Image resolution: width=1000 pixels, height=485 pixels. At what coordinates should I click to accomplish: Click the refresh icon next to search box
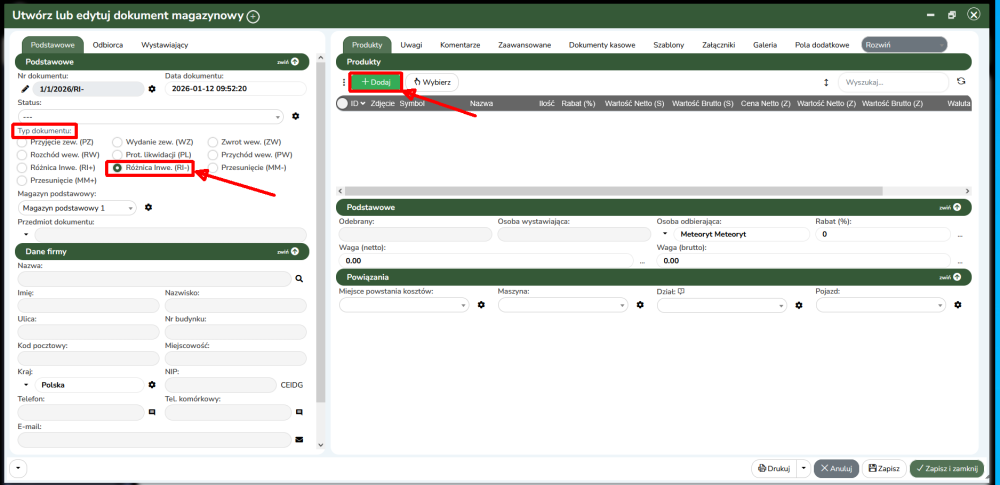tap(961, 82)
